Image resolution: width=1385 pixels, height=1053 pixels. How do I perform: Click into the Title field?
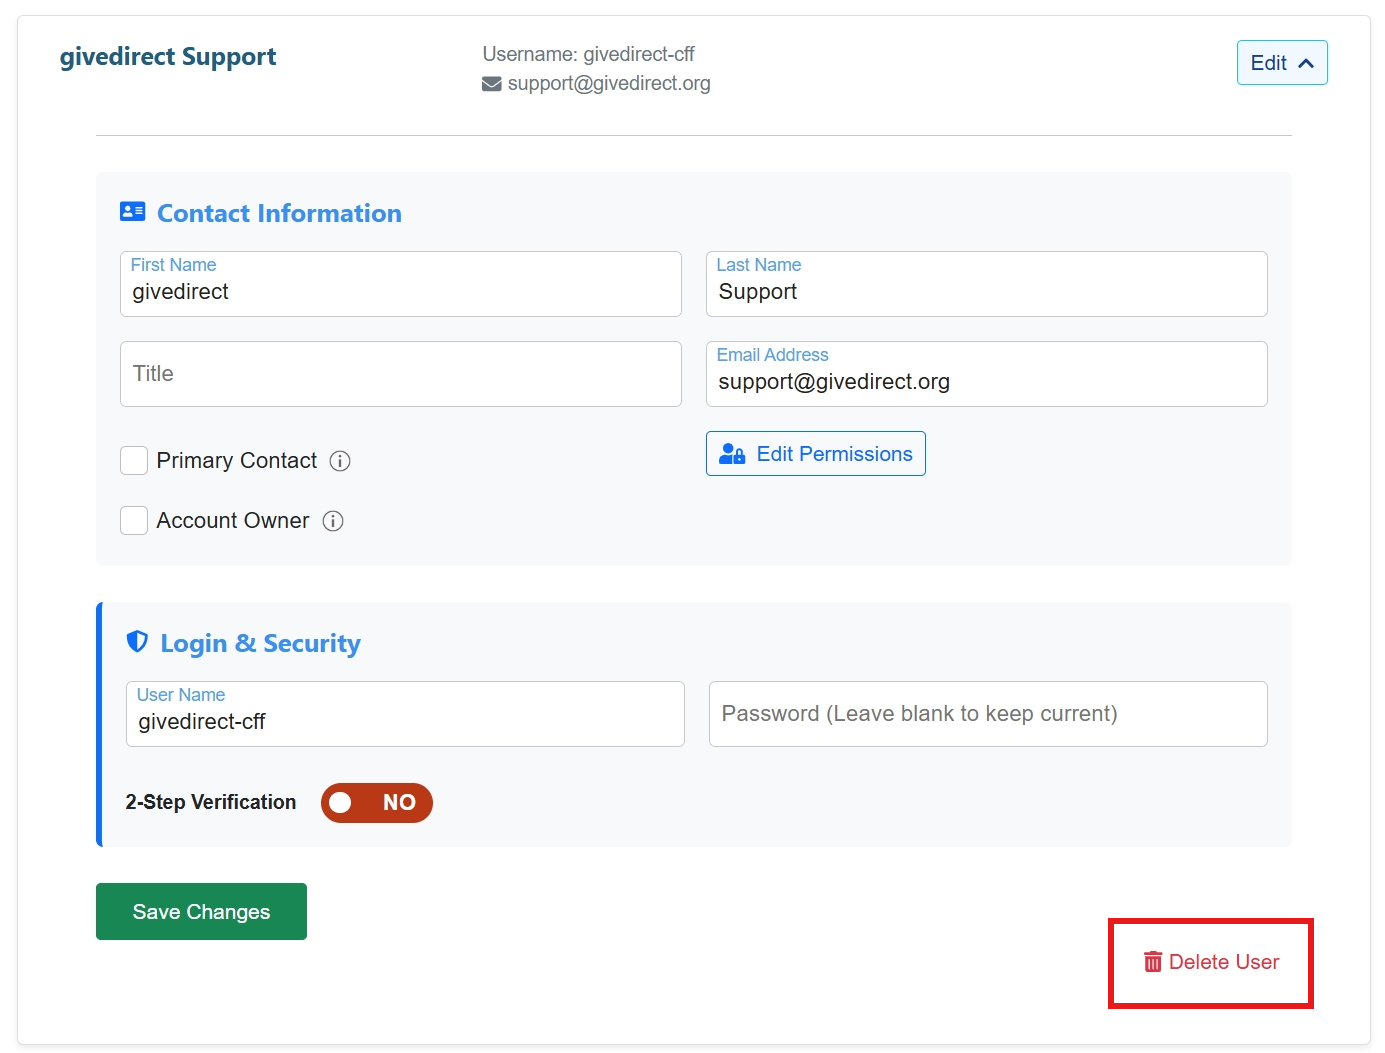click(401, 374)
